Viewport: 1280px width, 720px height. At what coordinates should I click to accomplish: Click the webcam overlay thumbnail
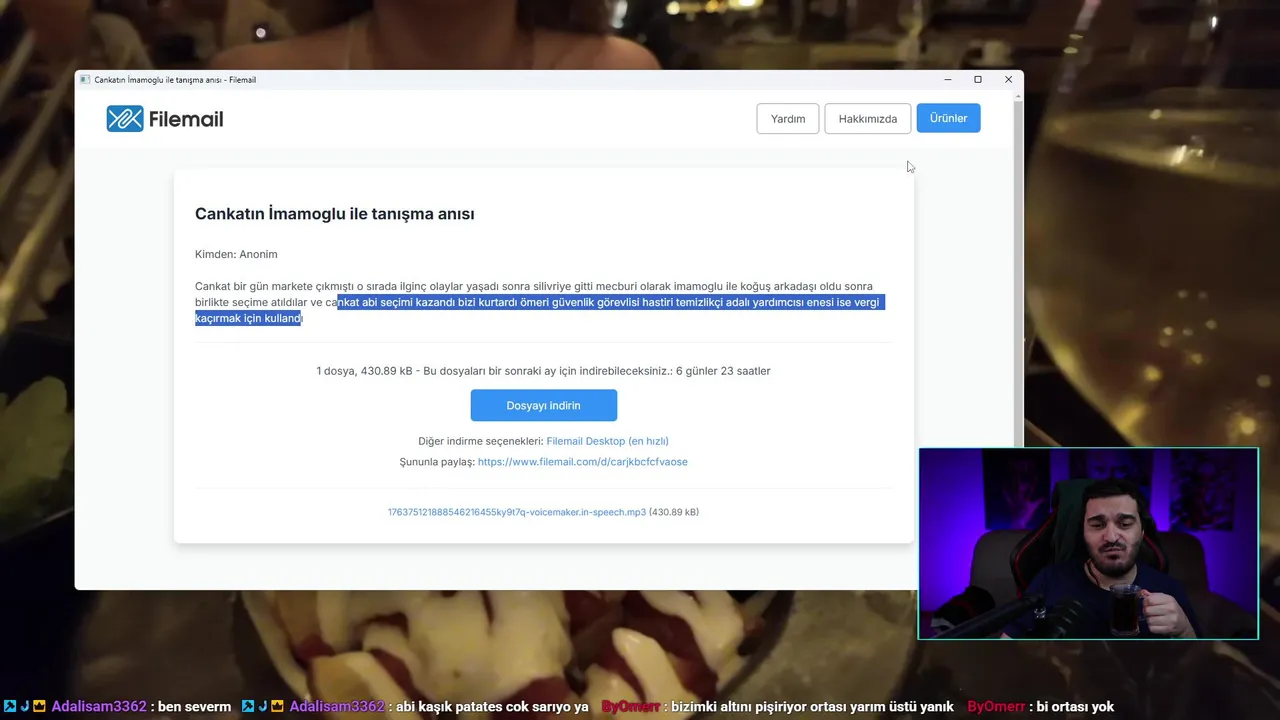tap(1088, 543)
